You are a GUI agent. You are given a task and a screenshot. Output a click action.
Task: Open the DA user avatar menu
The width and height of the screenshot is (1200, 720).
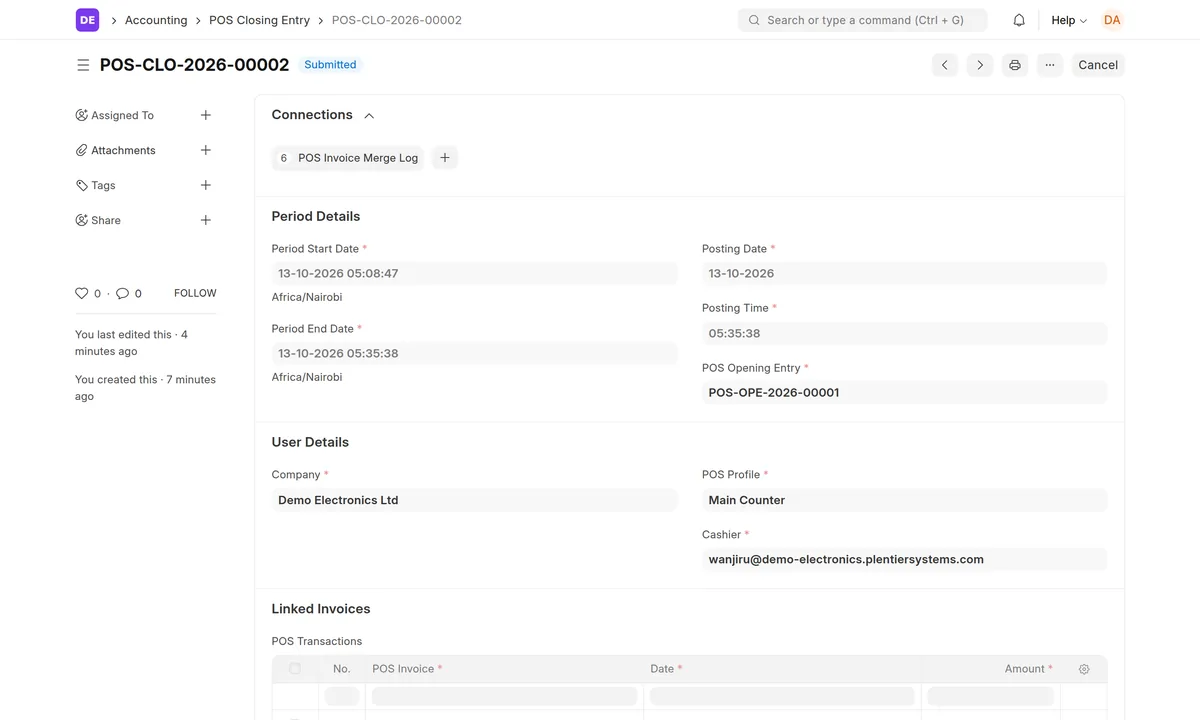(x=1112, y=20)
